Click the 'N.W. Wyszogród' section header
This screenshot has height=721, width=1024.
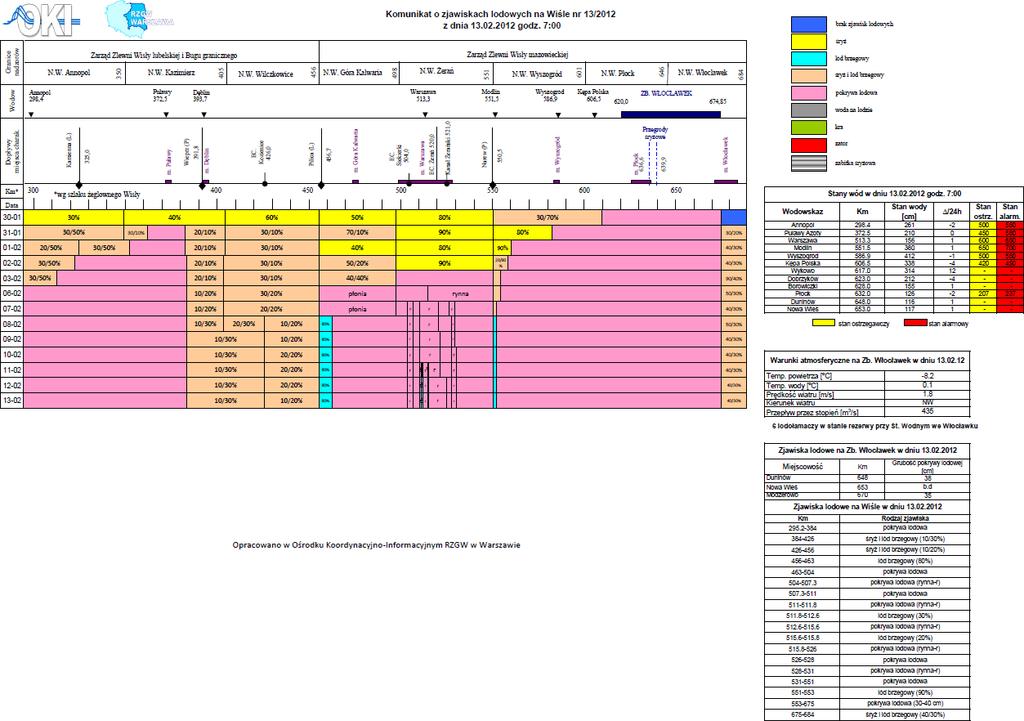pos(537,74)
